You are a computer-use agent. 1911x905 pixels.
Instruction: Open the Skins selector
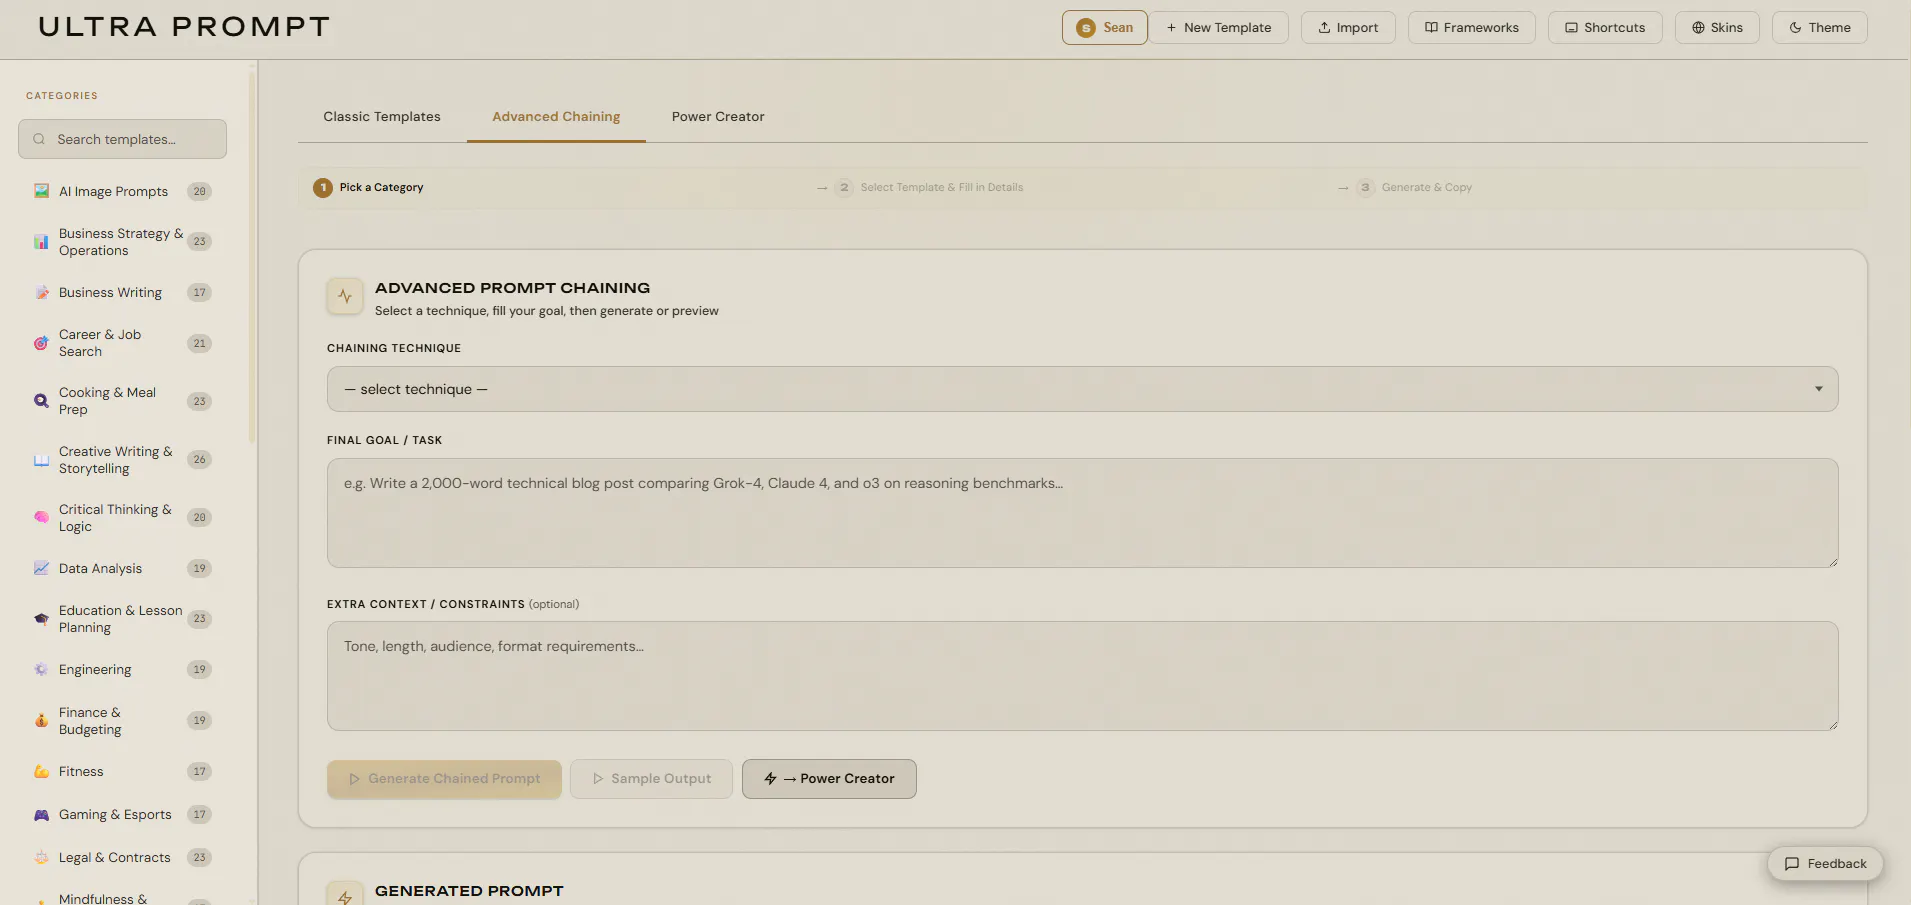coord(1717,28)
